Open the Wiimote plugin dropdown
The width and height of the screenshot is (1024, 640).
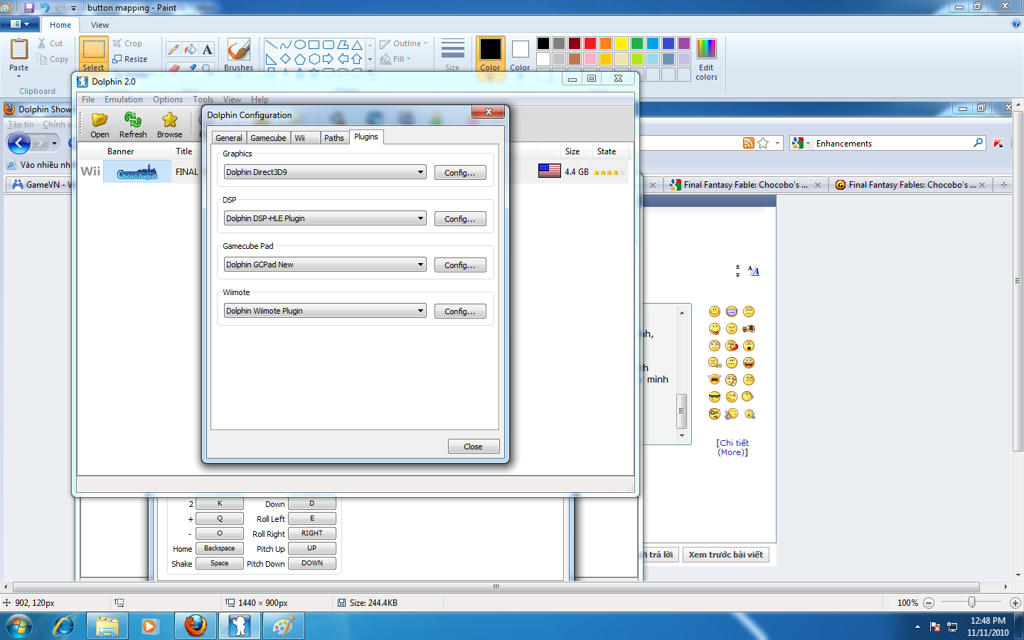pos(325,312)
